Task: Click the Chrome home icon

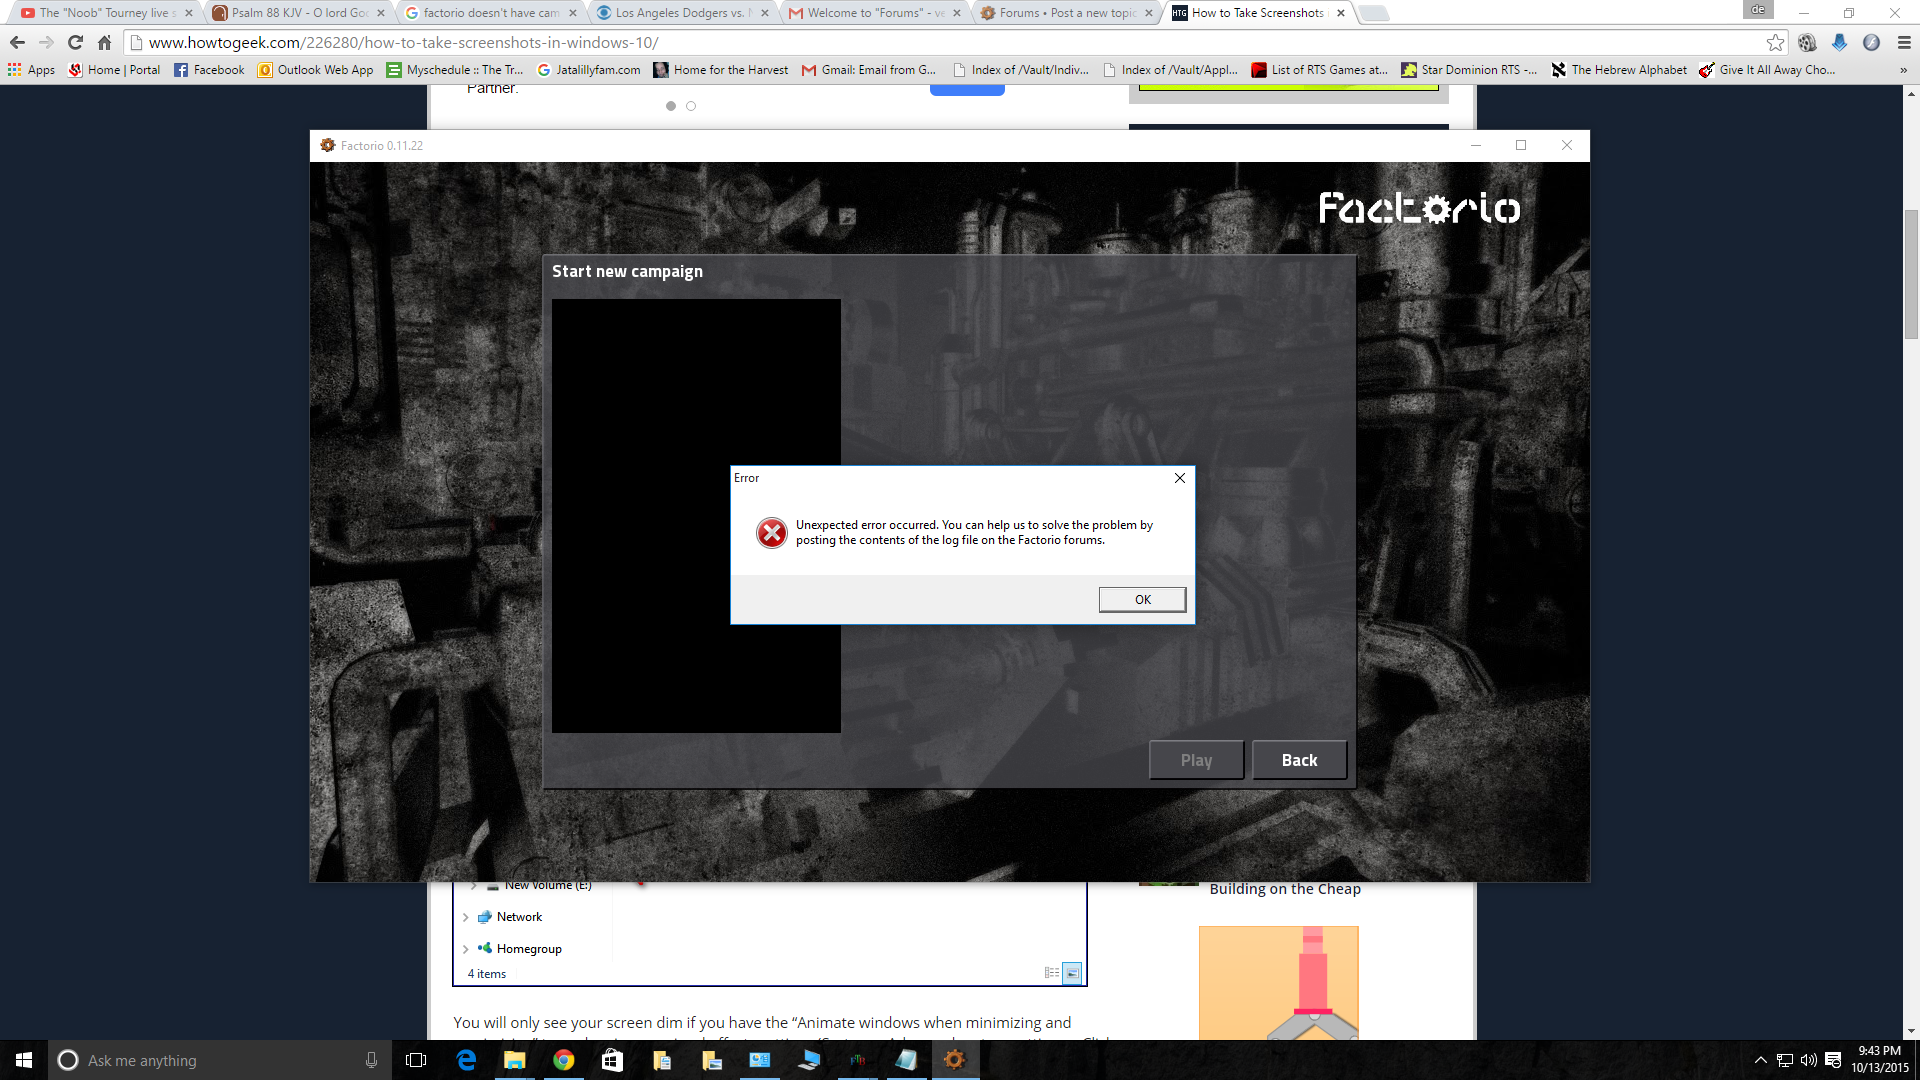Action: click(x=104, y=42)
